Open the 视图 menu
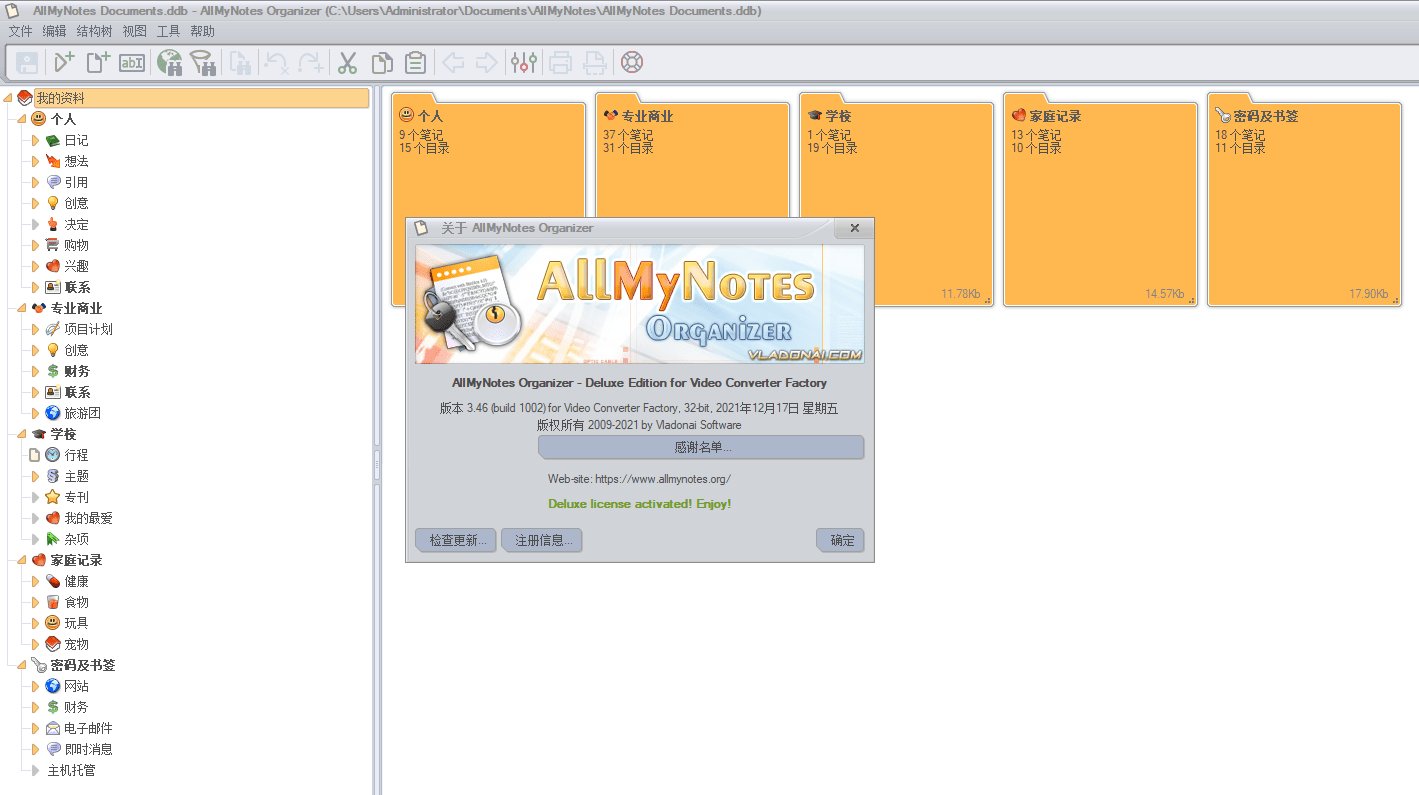 tap(134, 31)
